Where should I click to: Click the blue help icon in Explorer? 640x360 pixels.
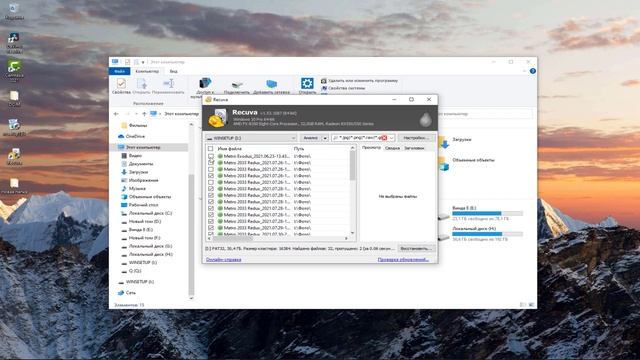pos(532,71)
